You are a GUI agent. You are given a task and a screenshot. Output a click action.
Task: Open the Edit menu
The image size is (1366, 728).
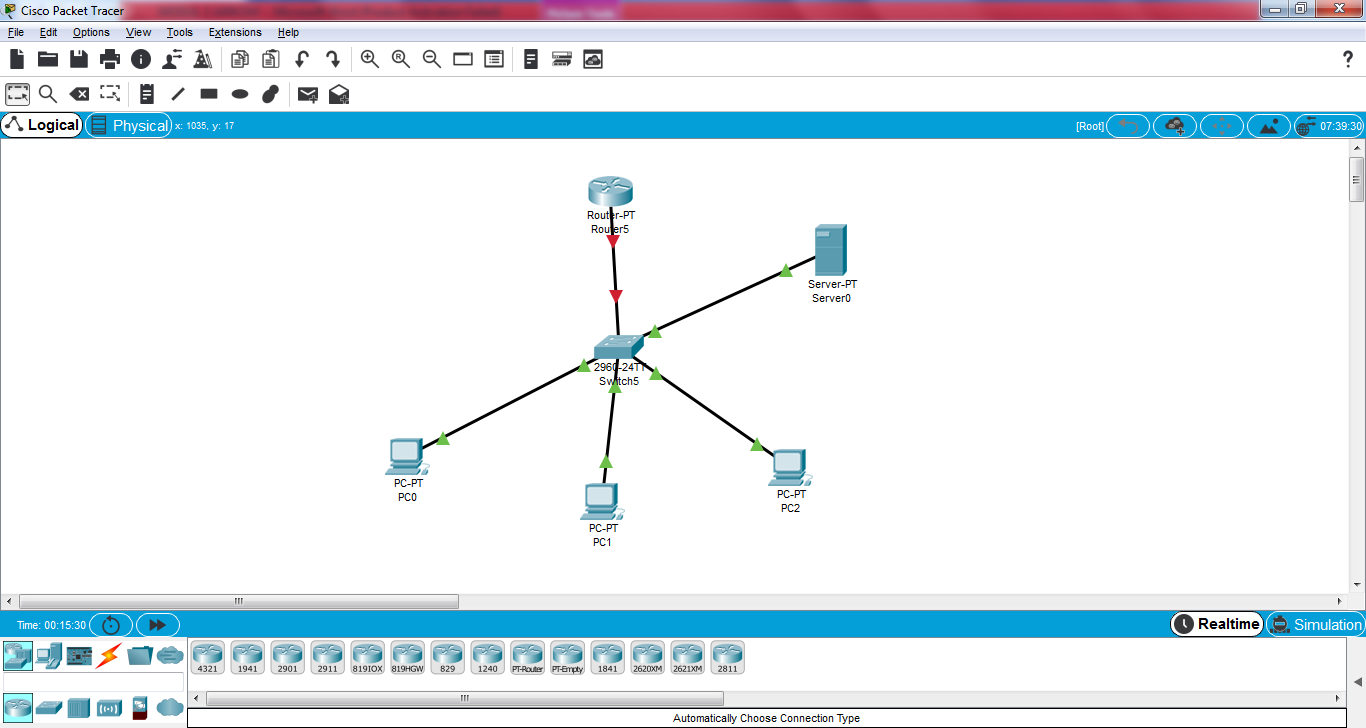(48, 32)
